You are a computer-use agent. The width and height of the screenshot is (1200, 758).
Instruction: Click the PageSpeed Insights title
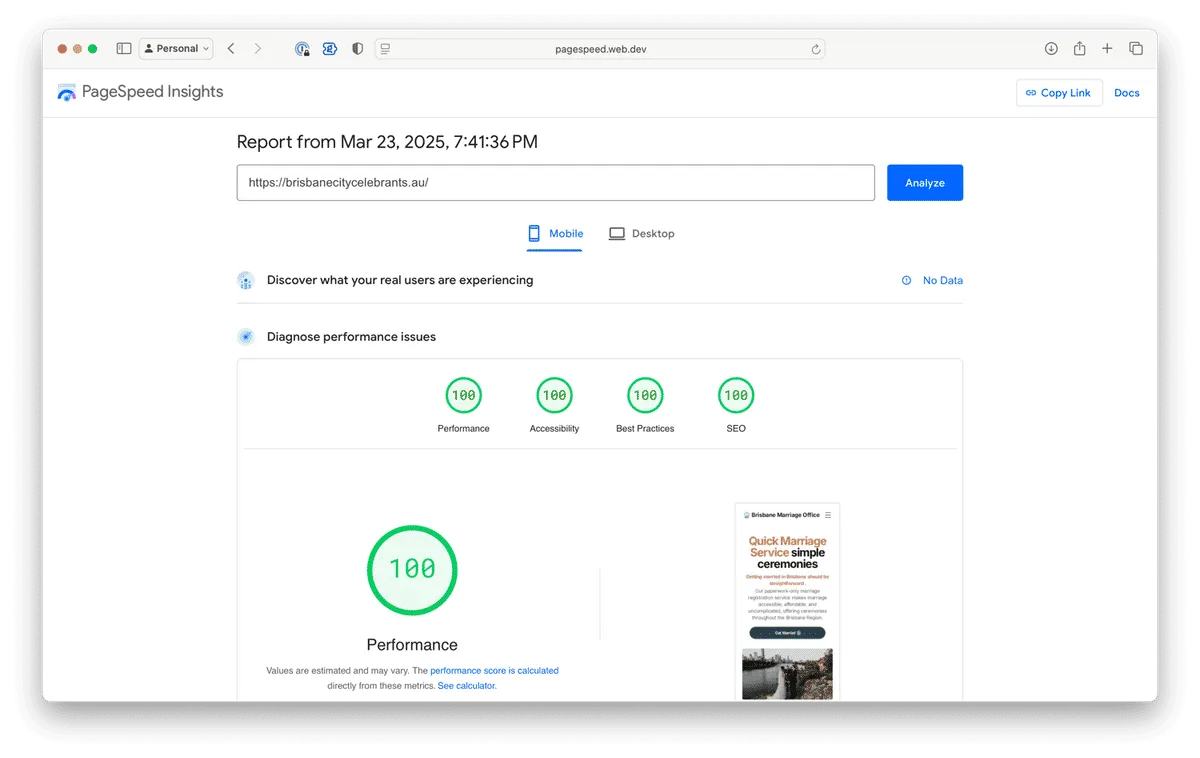pos(153,92)
